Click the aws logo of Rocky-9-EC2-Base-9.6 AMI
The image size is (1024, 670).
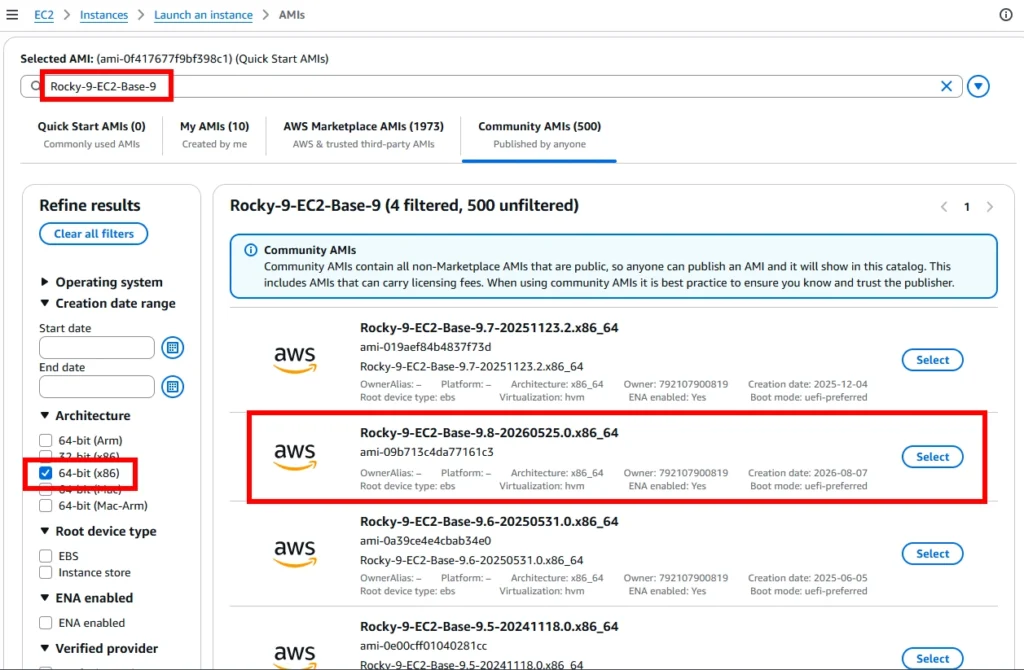coord(295,554)
